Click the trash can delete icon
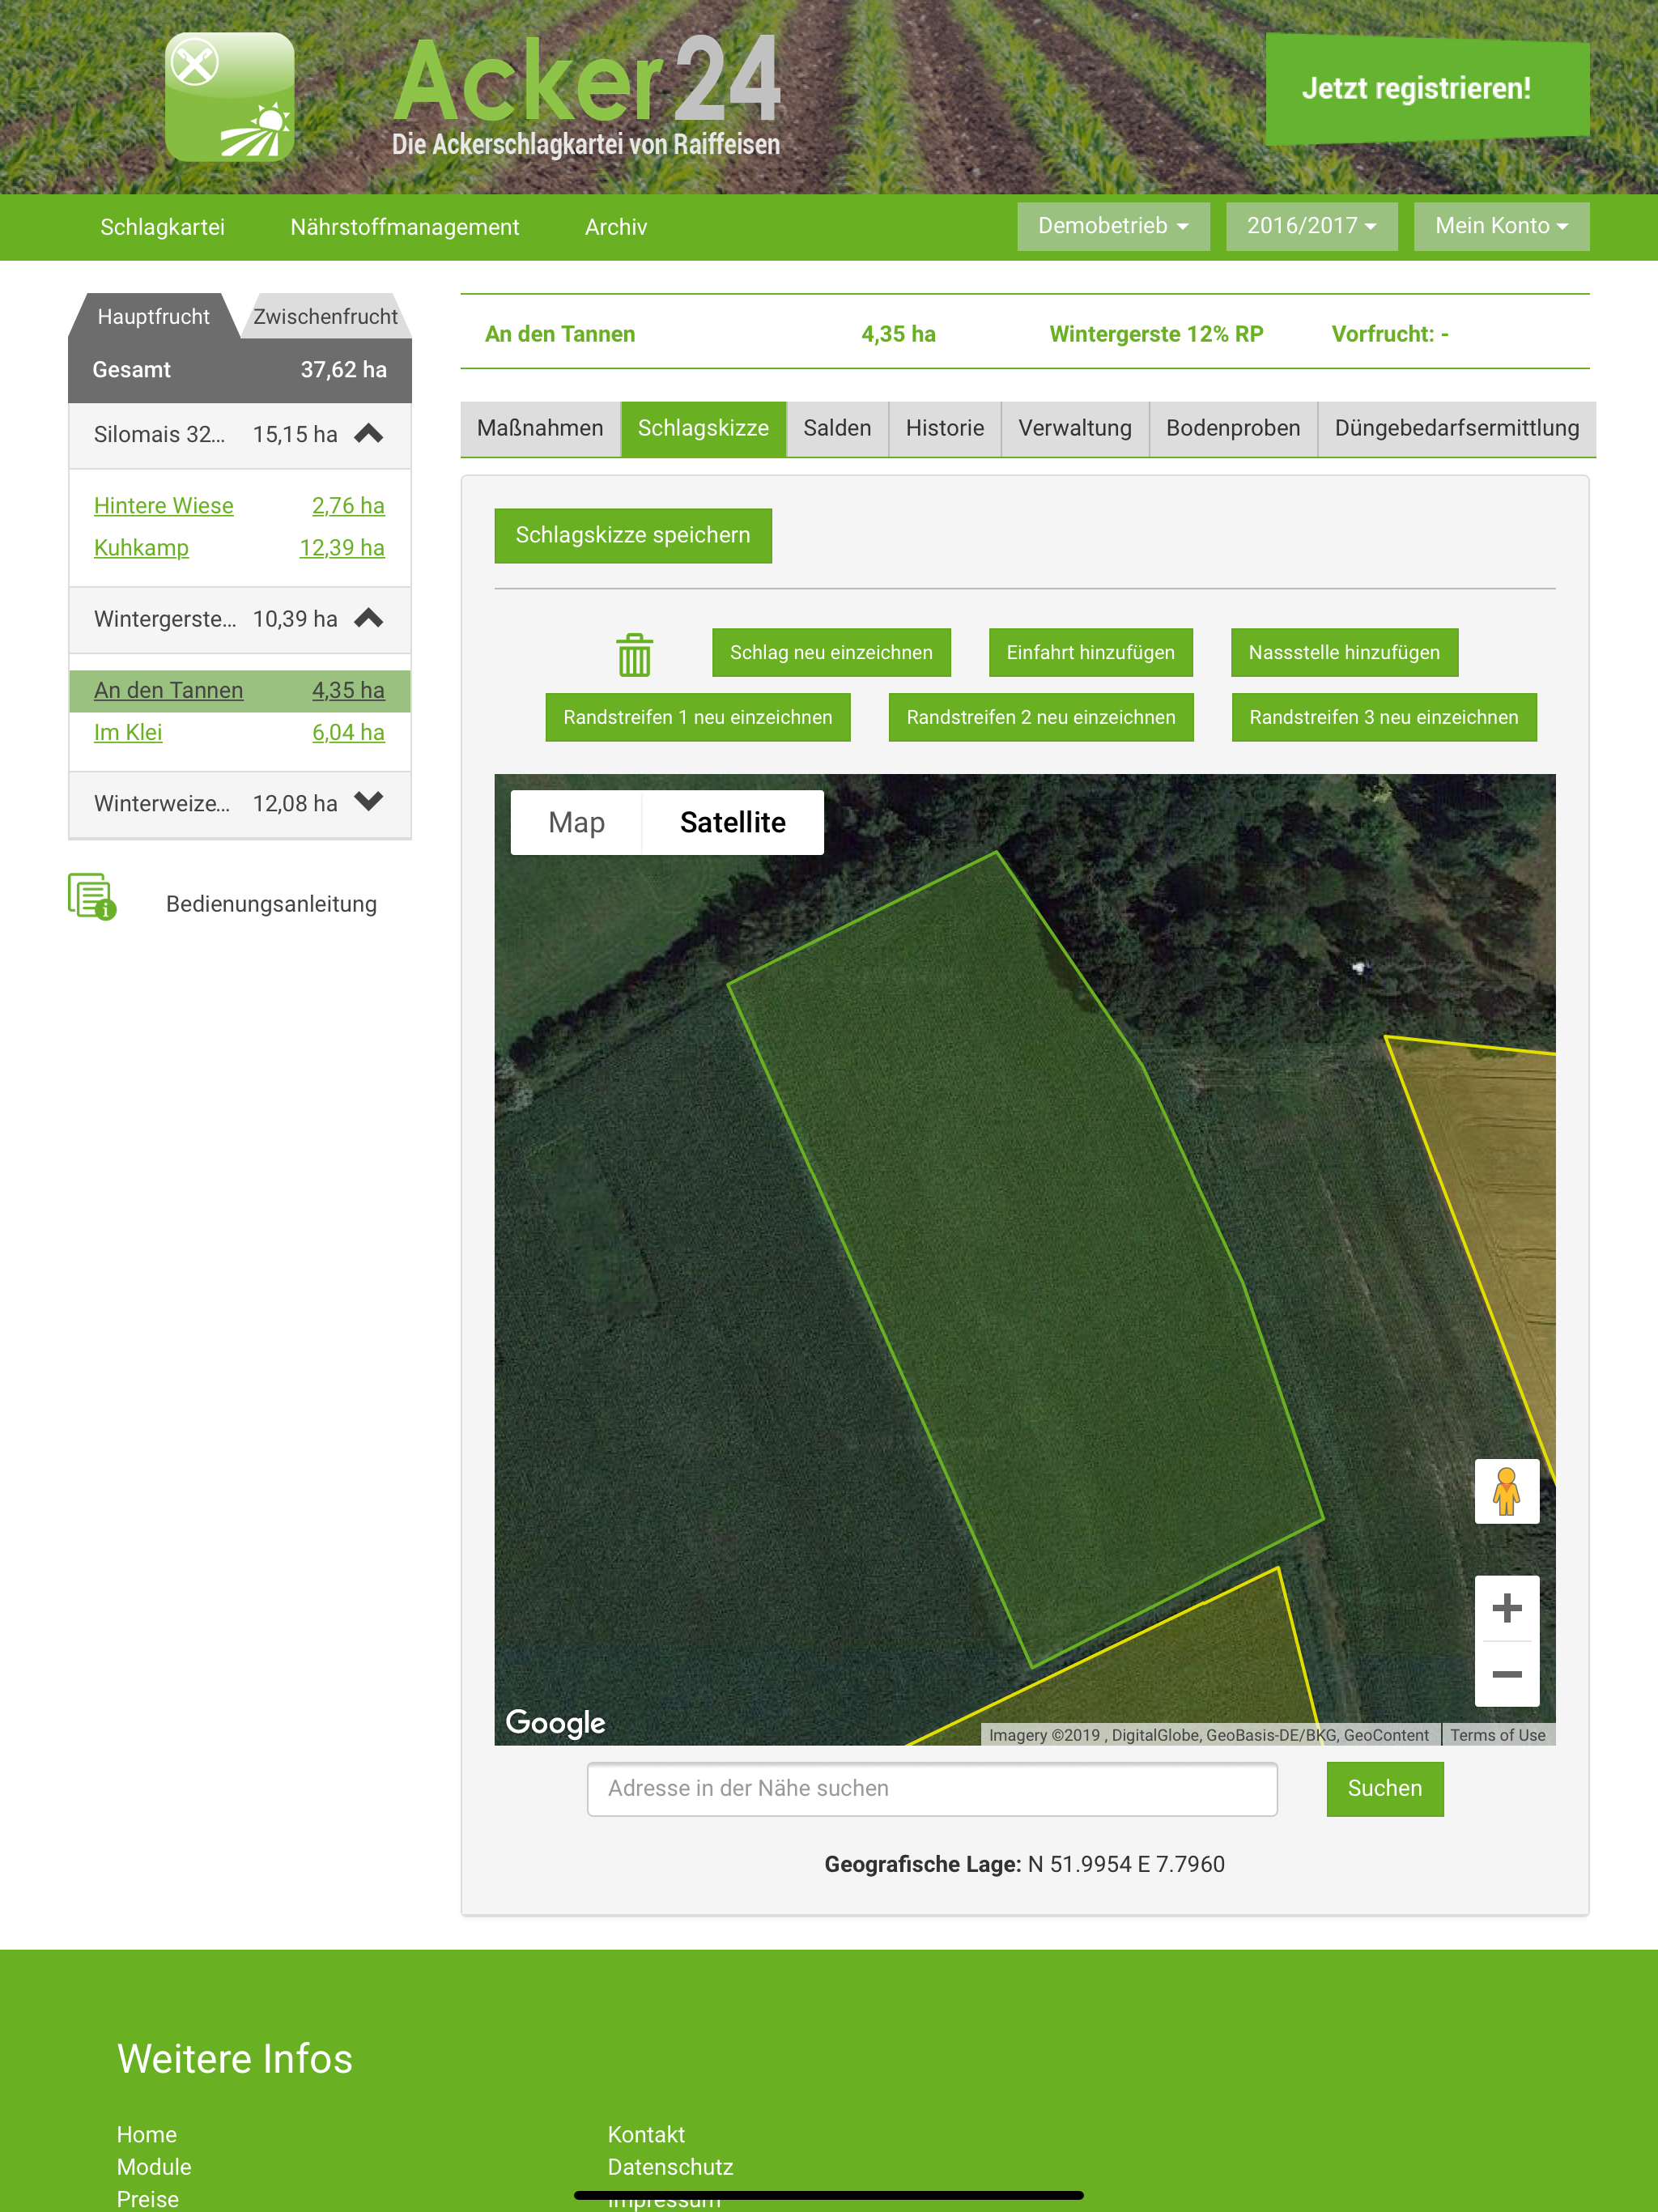 click(634, 654)
